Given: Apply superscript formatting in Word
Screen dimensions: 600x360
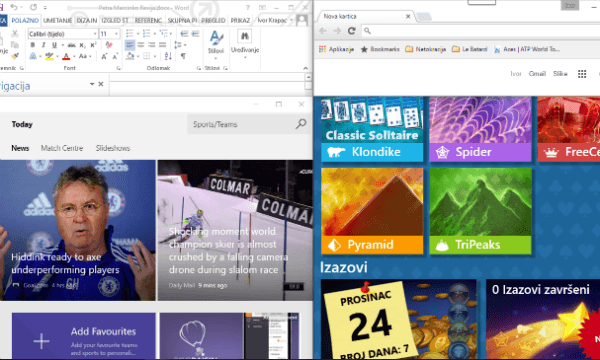Looking at the screenshot, I should 93,45.
